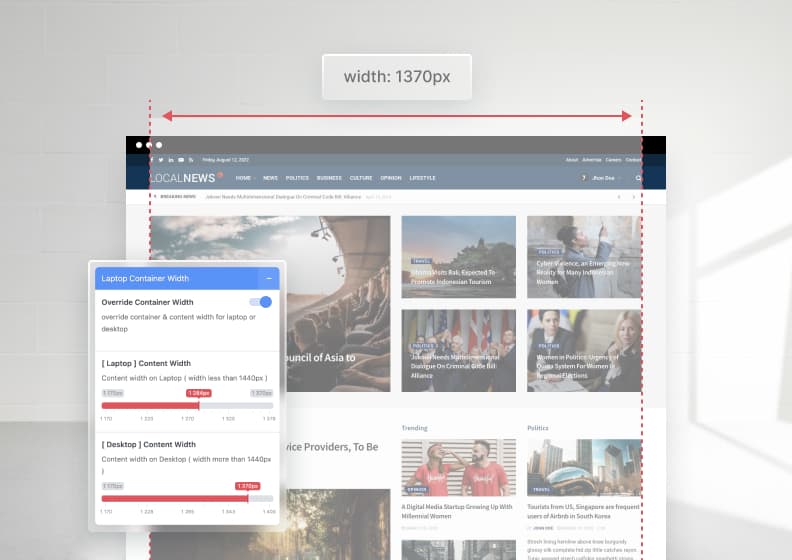
Task: Open the Jhon Doe account dropdown
Action: tap(607, 178)
